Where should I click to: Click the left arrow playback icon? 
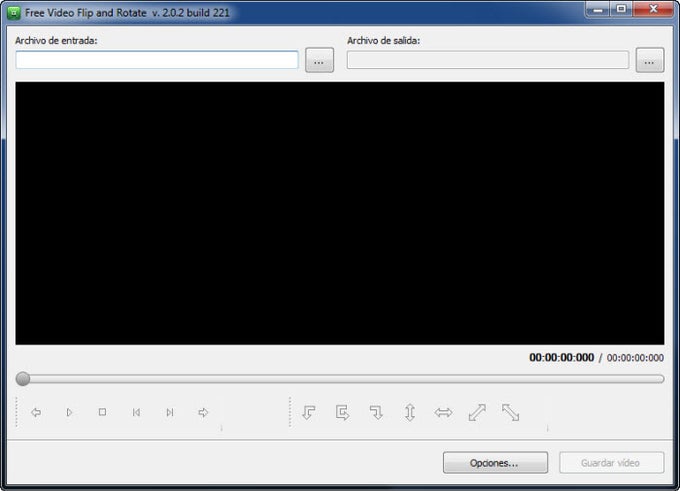pos(36,412)
